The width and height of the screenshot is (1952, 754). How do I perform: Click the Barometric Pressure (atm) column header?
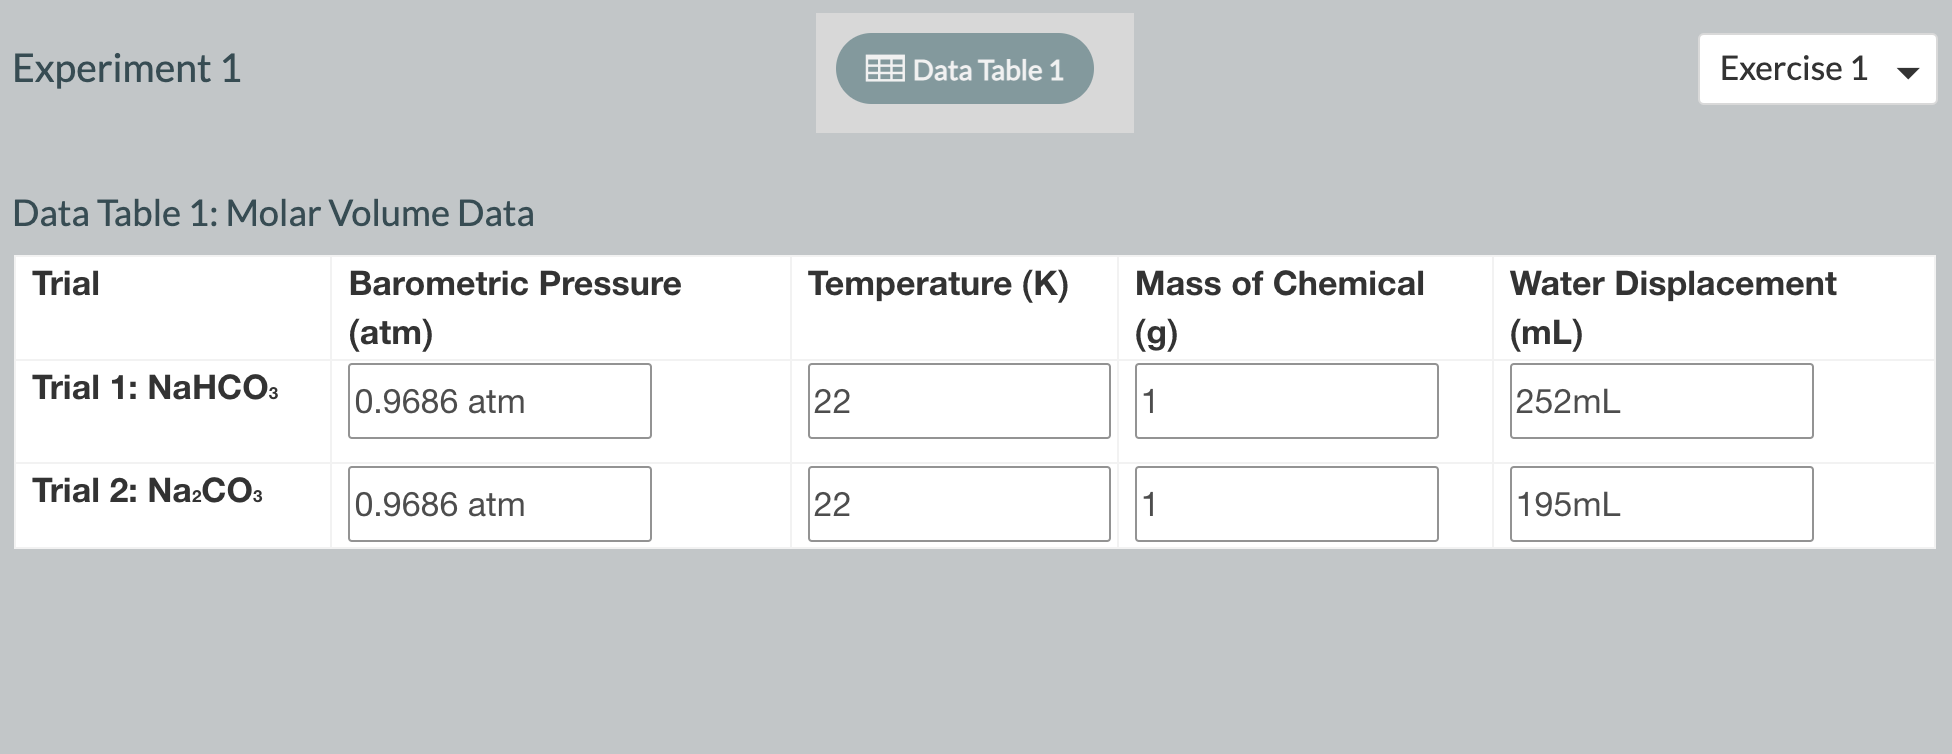[514, 306]
